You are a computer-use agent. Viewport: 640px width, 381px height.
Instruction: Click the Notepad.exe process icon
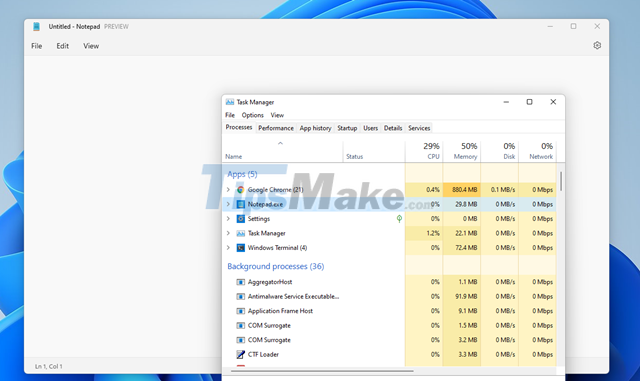coord(240,204)
